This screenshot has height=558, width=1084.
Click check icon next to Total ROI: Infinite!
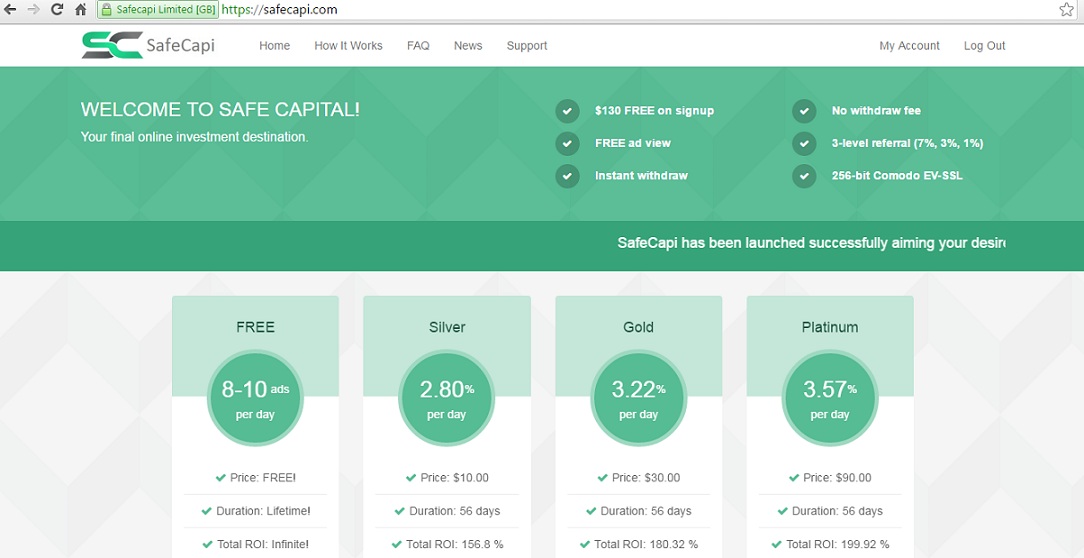[x=207, y=544]
